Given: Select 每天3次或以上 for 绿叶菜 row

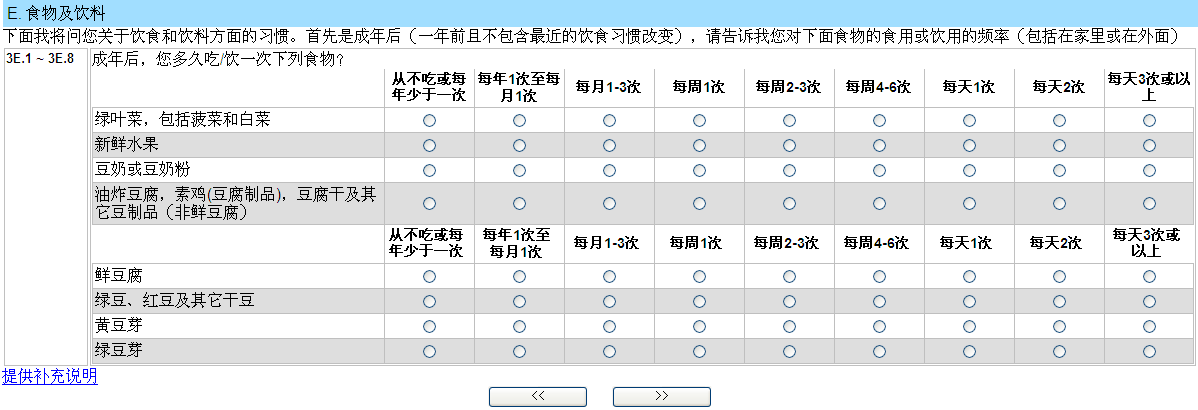Looking at the screenshot, I should pos(1149,120).
